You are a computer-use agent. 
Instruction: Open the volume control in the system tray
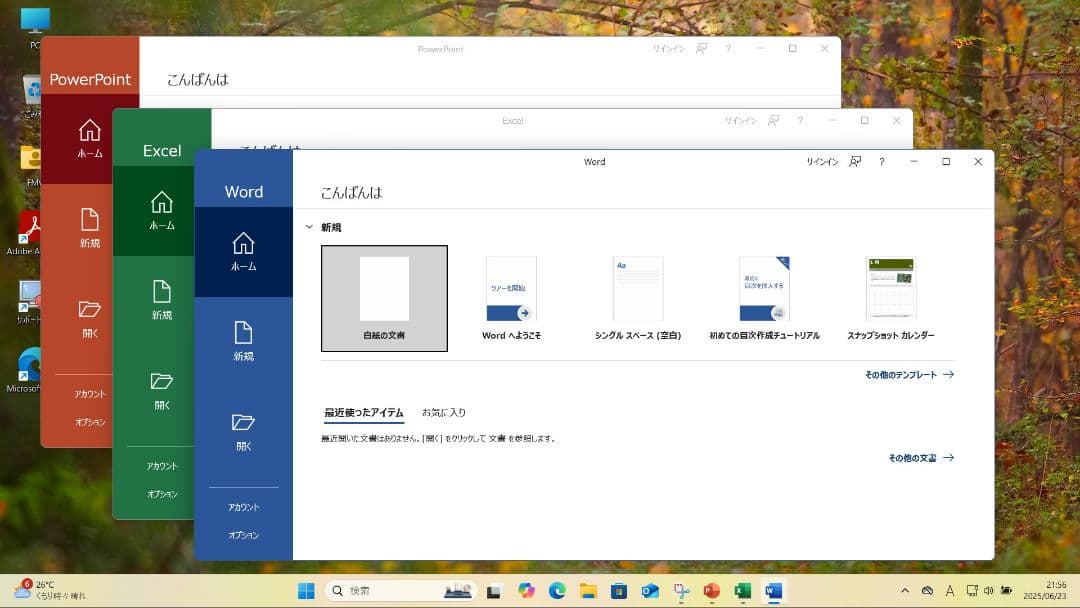point(990,590)
